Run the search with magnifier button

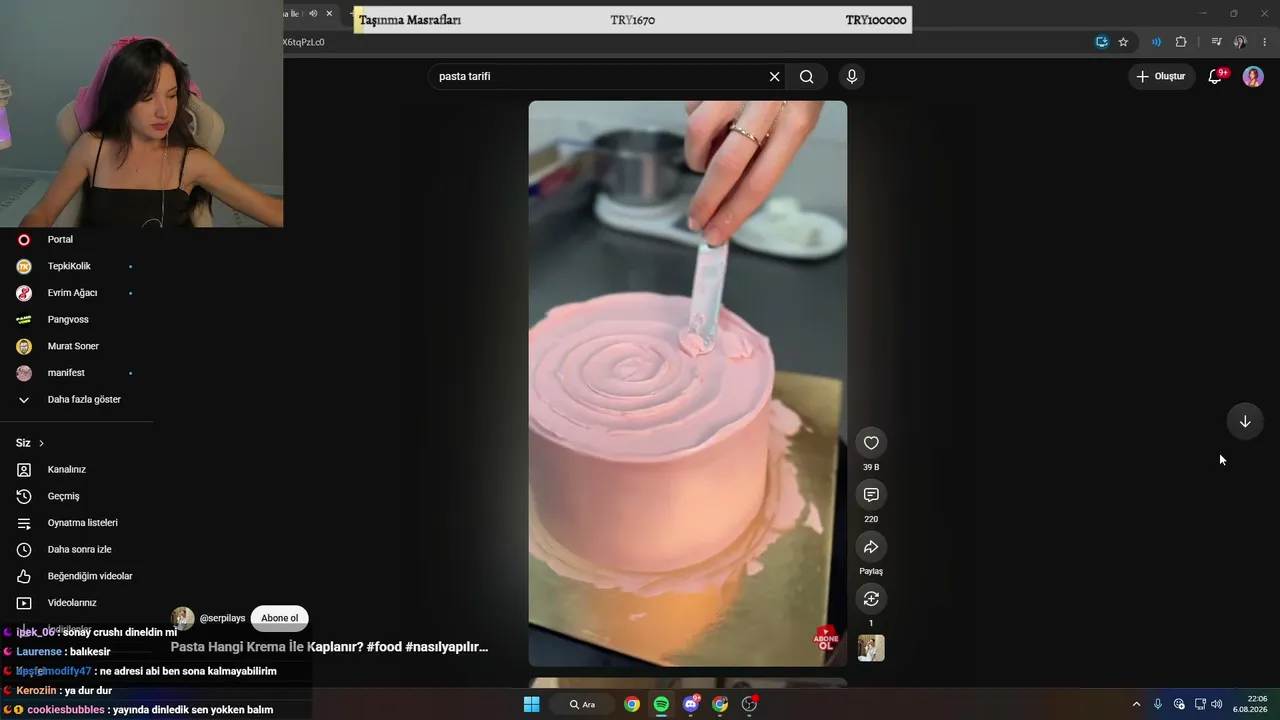(807, 77)
